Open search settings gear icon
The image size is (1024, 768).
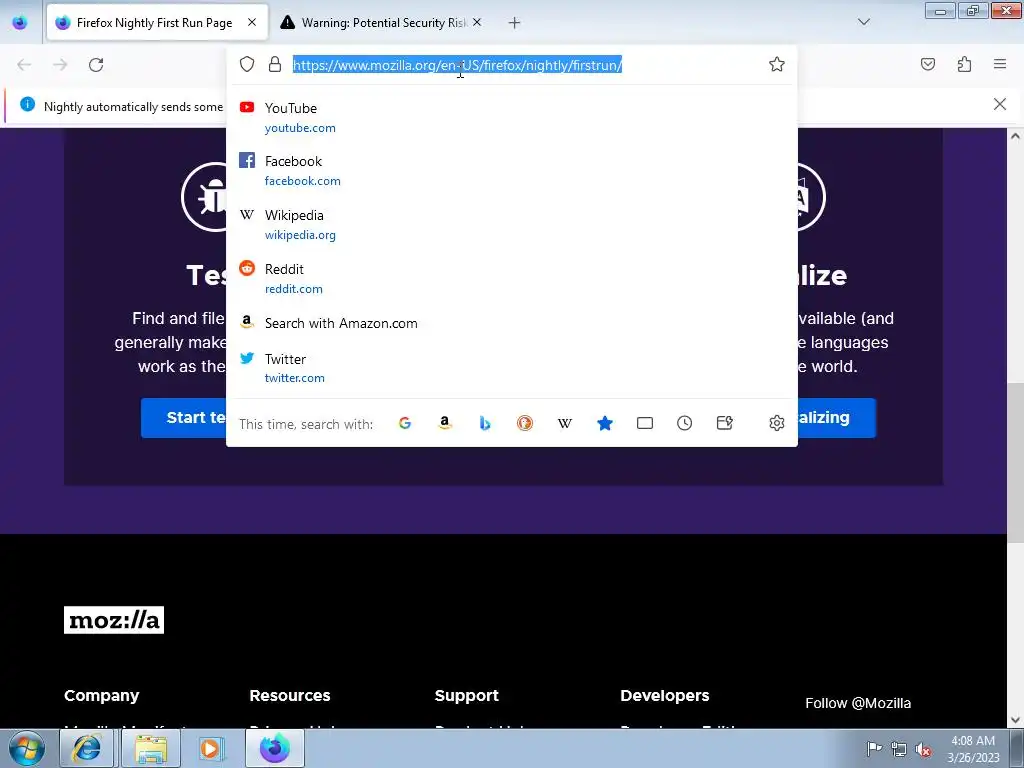[776, 423]
